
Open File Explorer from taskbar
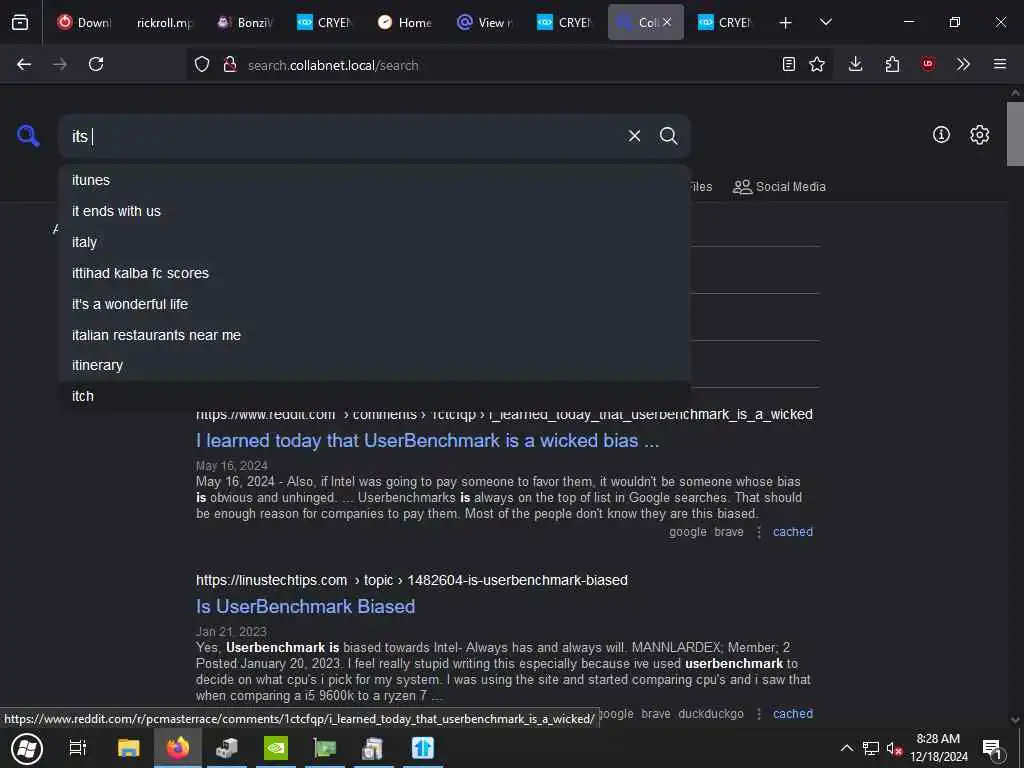tap(128, 748)
